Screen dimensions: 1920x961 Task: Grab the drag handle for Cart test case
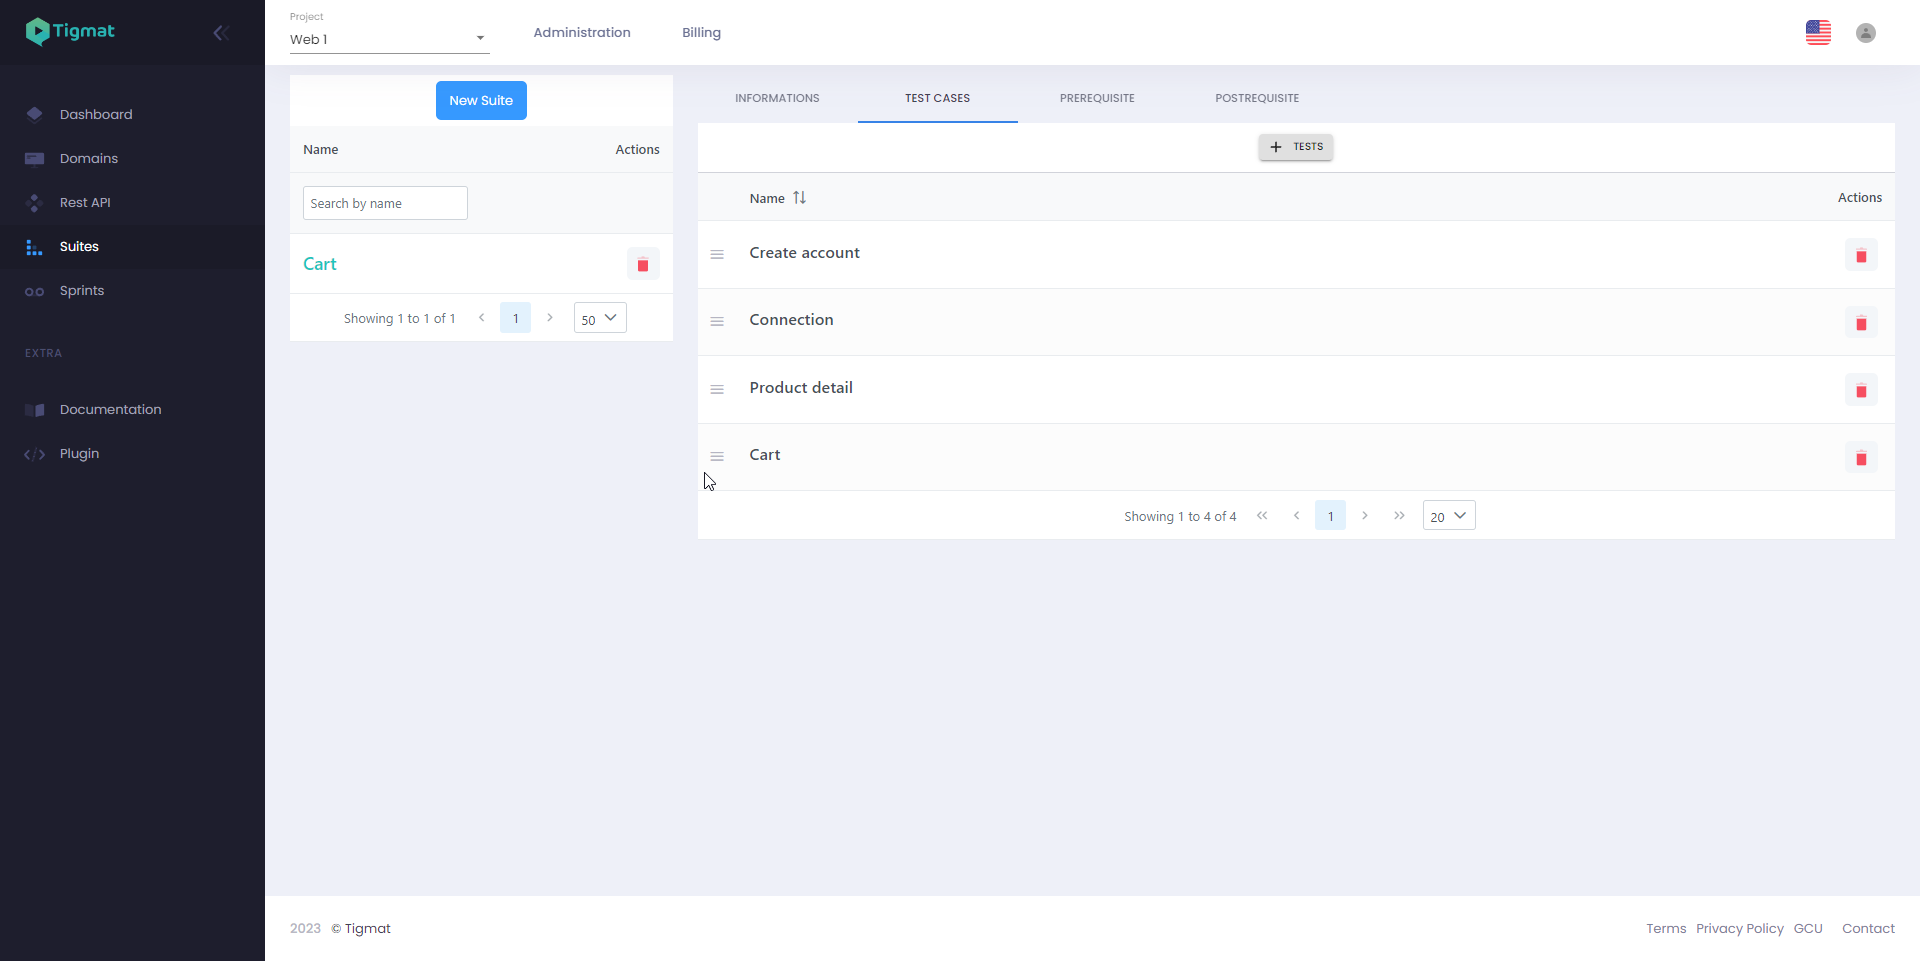[717, 456]
